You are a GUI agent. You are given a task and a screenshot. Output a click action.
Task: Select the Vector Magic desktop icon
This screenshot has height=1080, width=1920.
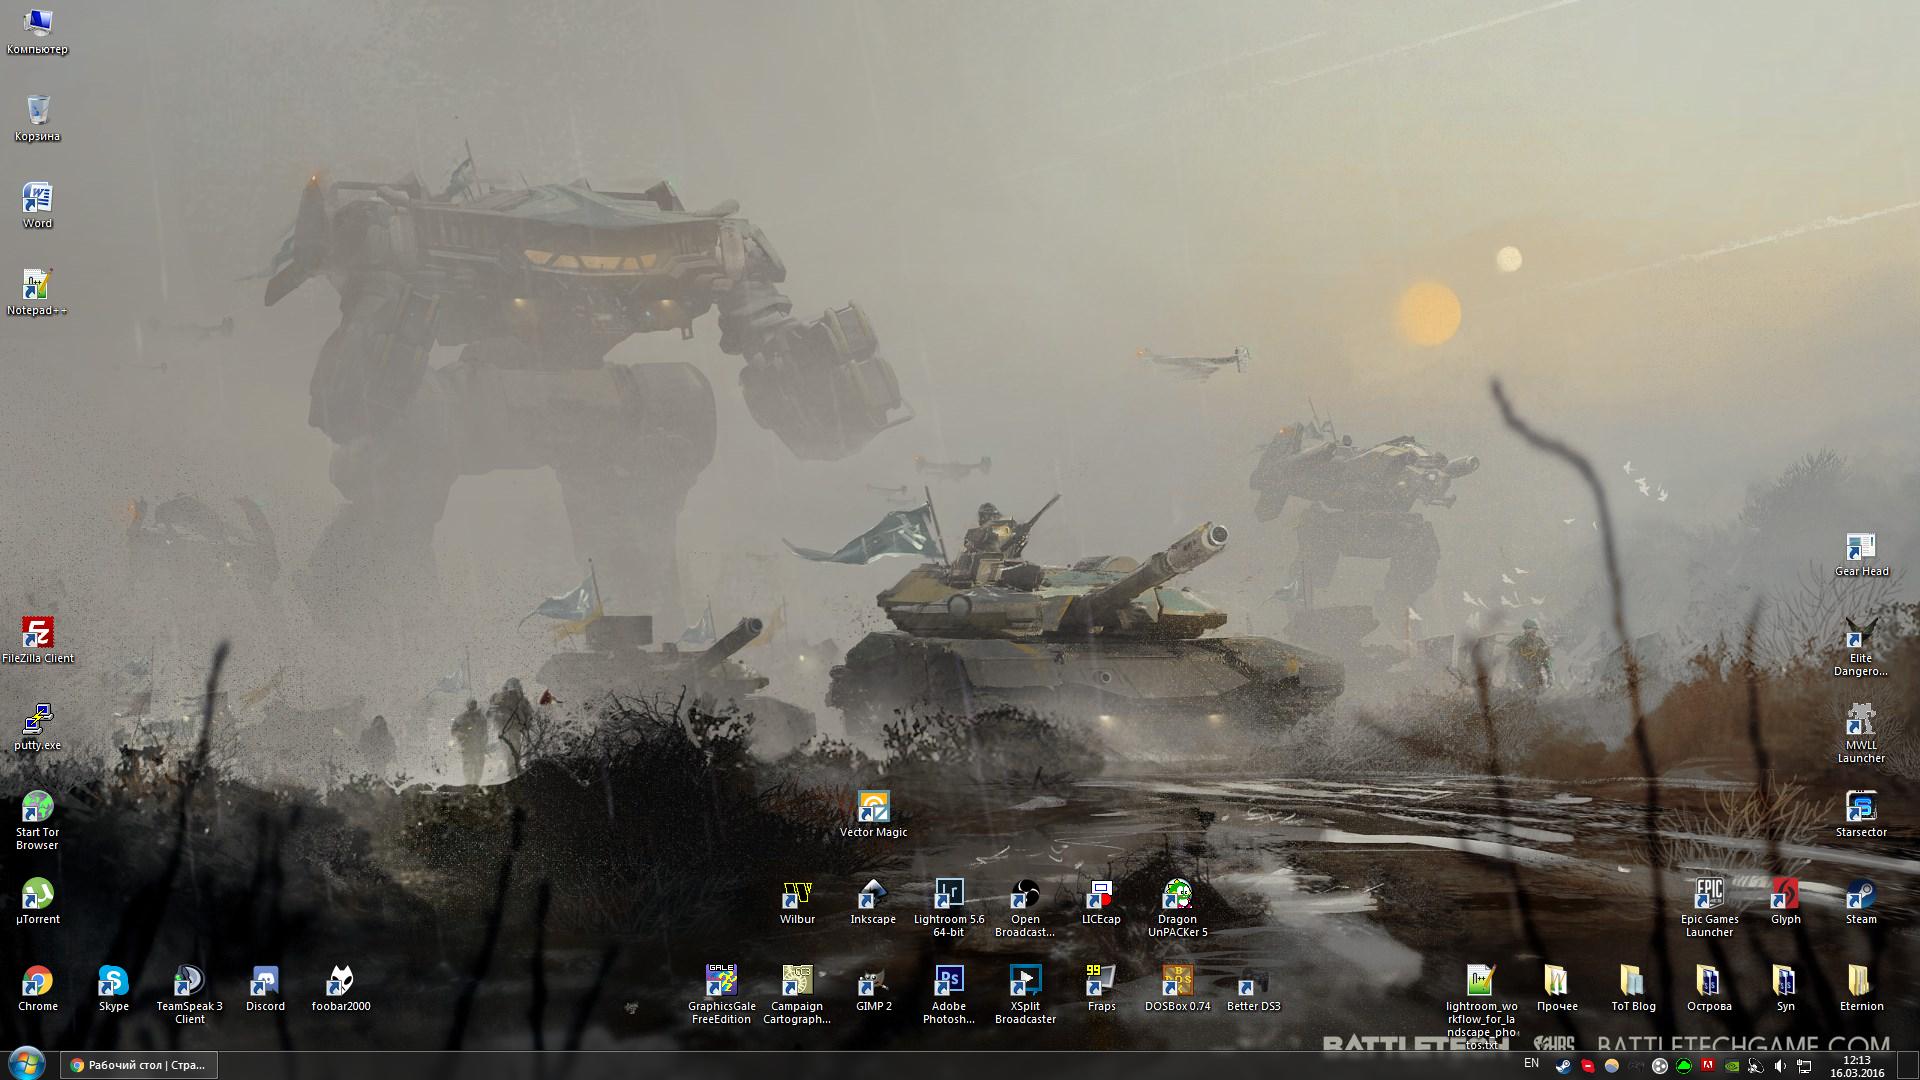pyautogui.click(x=873, y=808)
